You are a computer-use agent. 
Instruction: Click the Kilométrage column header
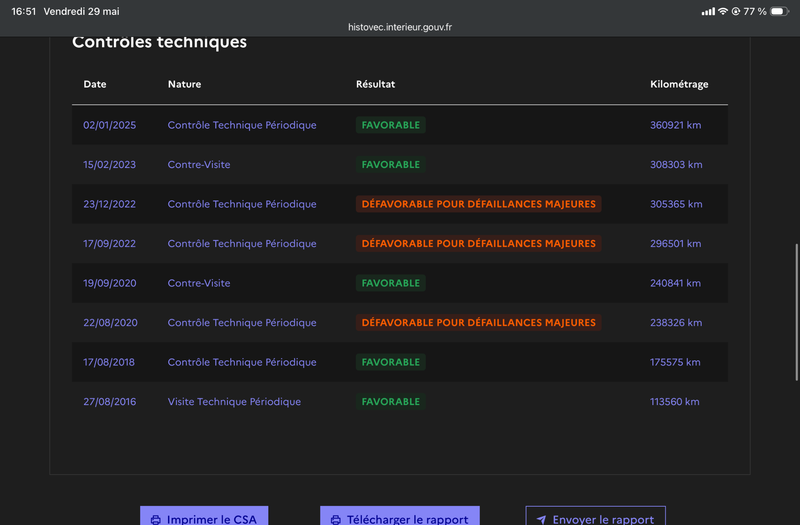679,84
